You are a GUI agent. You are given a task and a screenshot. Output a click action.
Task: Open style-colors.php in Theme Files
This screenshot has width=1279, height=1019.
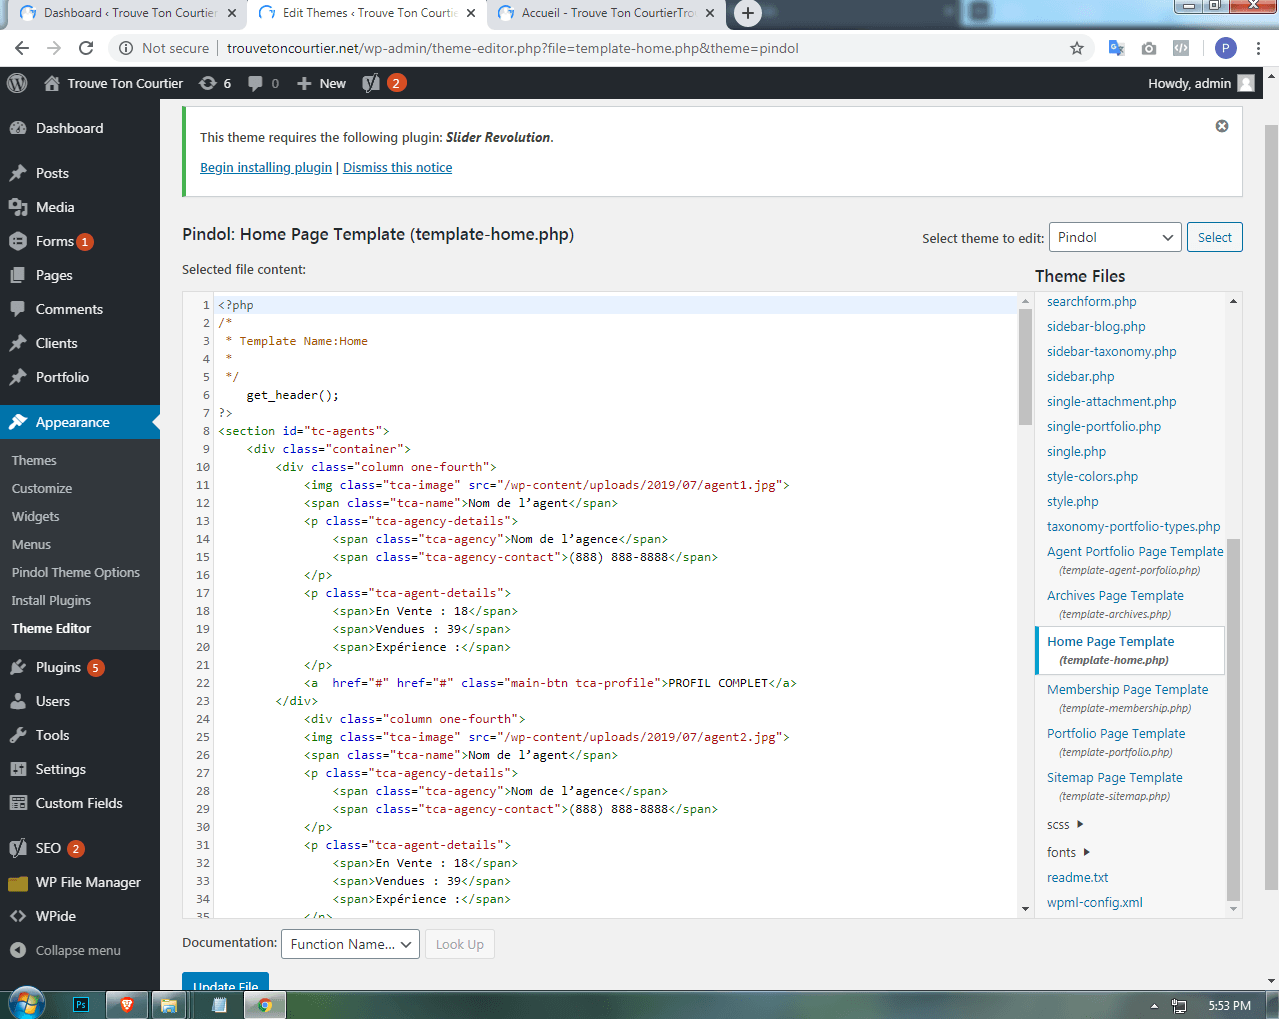tap(1092, 476)
